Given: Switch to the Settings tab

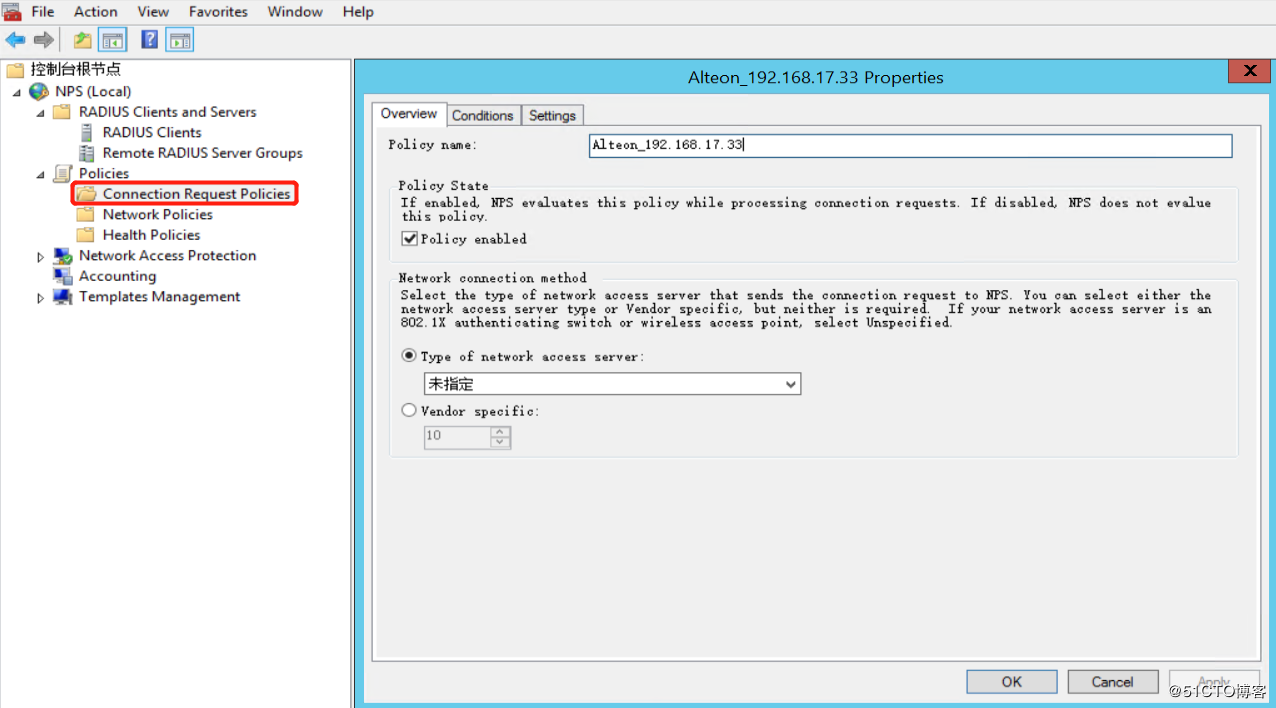Looking at the screenshot, I should click(552, 116).
